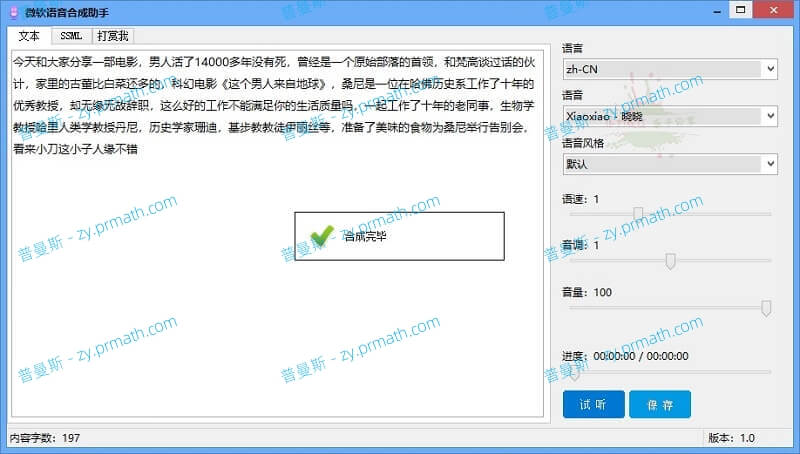
Task: Click inside the main text input area
Action: click(x=278, y=234)
